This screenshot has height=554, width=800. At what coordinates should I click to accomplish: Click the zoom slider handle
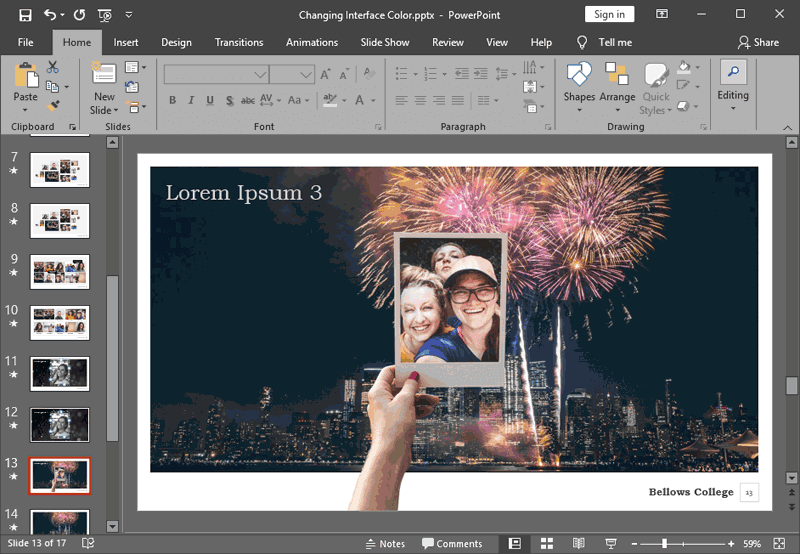pyautogui.click(x=664, y=543)
